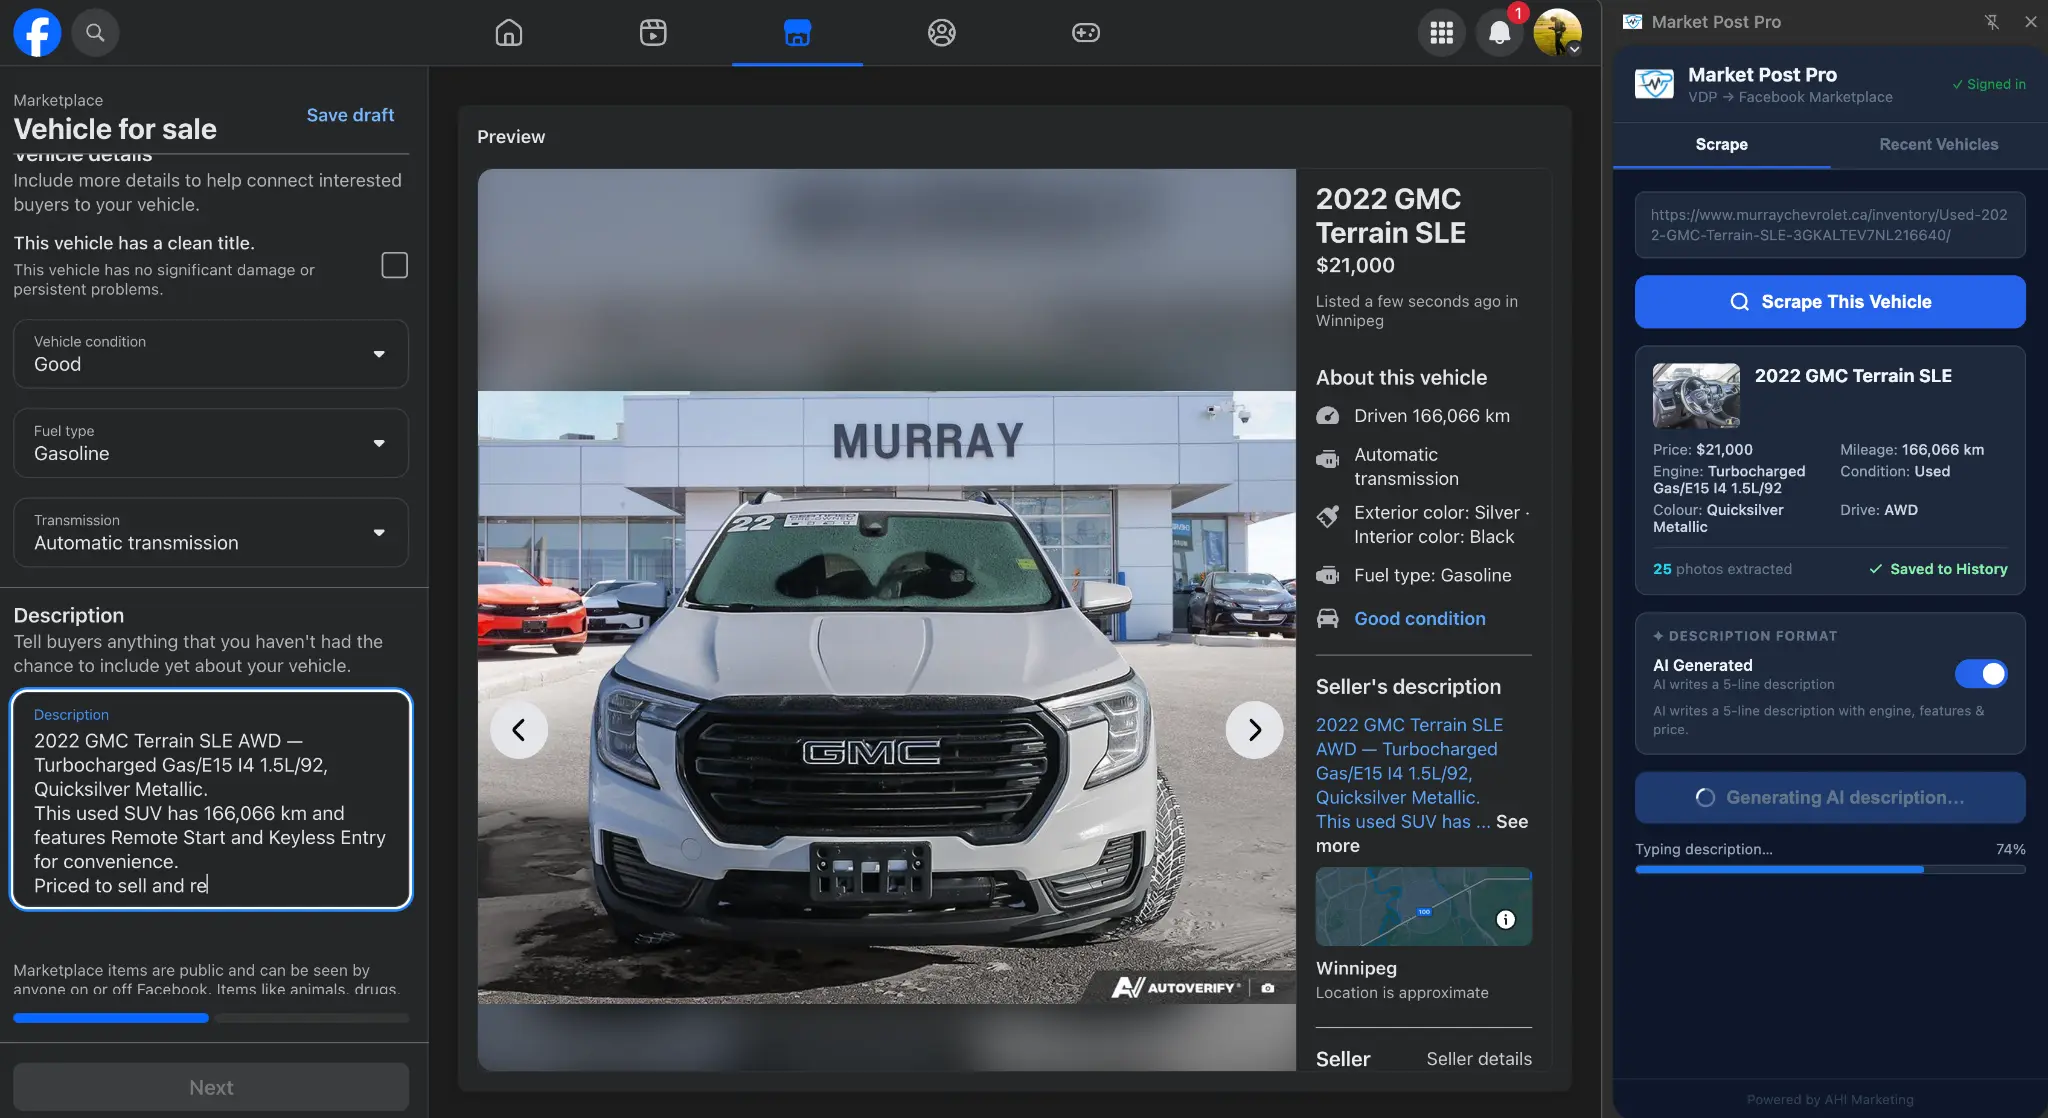Switch to the Recent Vehicles tab
Viewport: 2048px width, 1118px height.
[x=1936, y=144]
